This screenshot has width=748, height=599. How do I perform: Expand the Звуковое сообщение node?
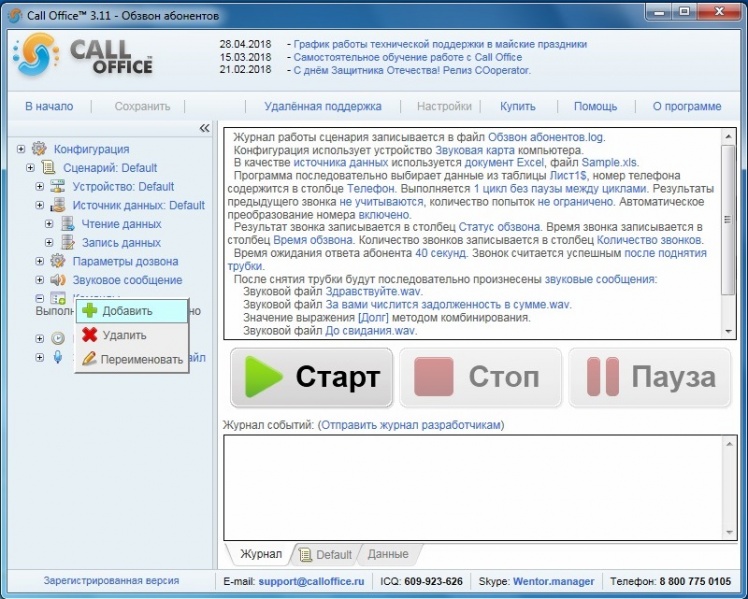point(40,279)
